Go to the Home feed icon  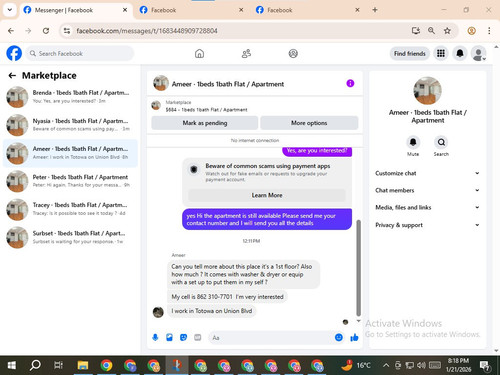199,53
